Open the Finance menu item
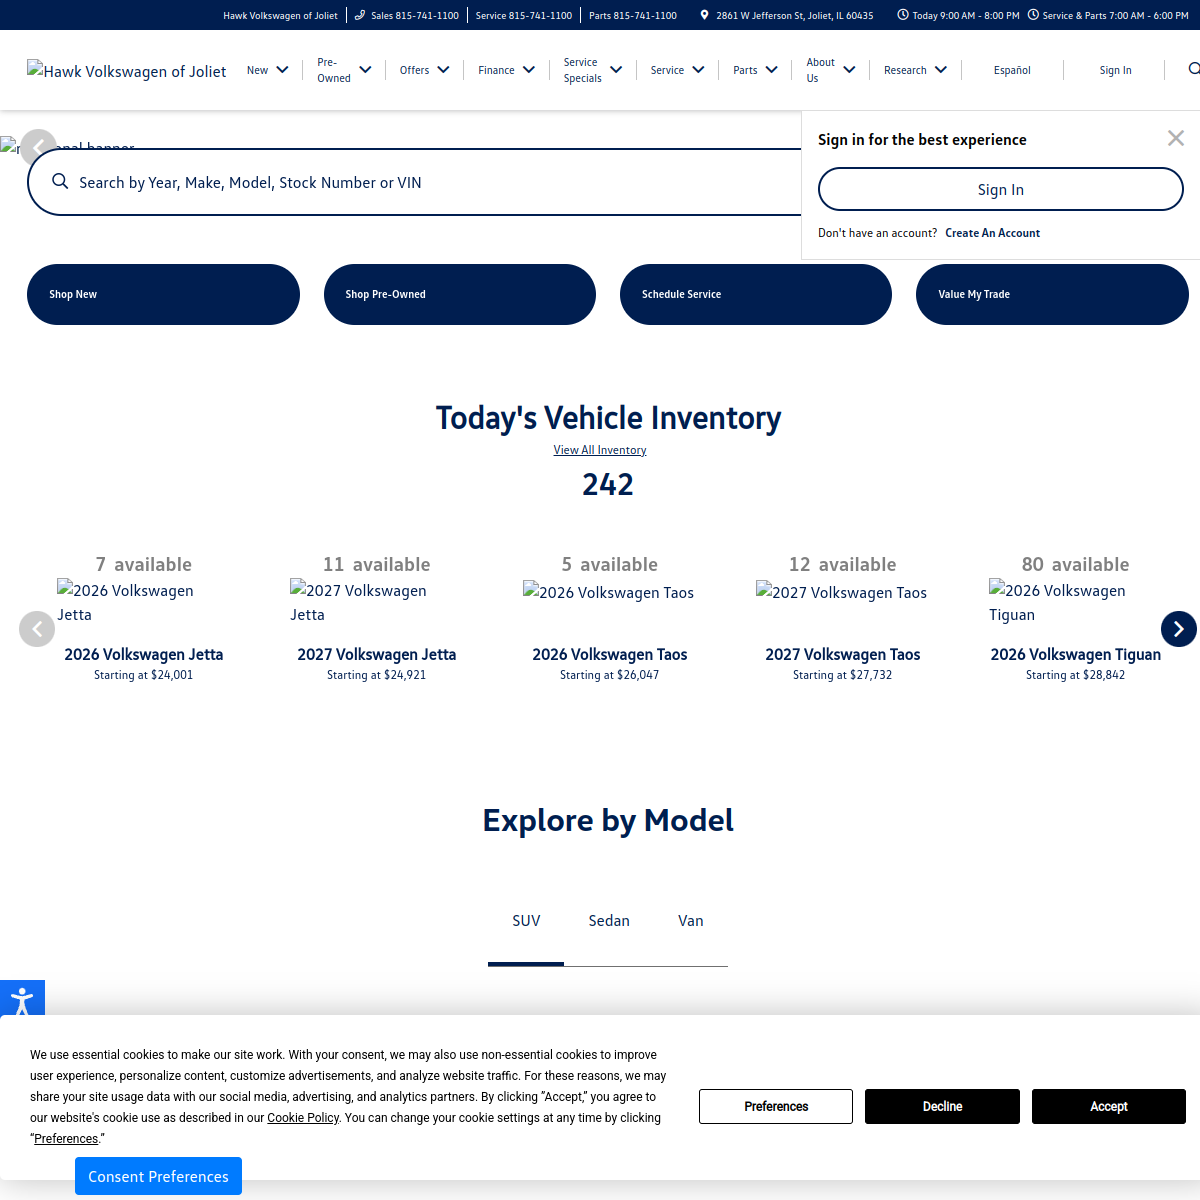 point(496,70)
